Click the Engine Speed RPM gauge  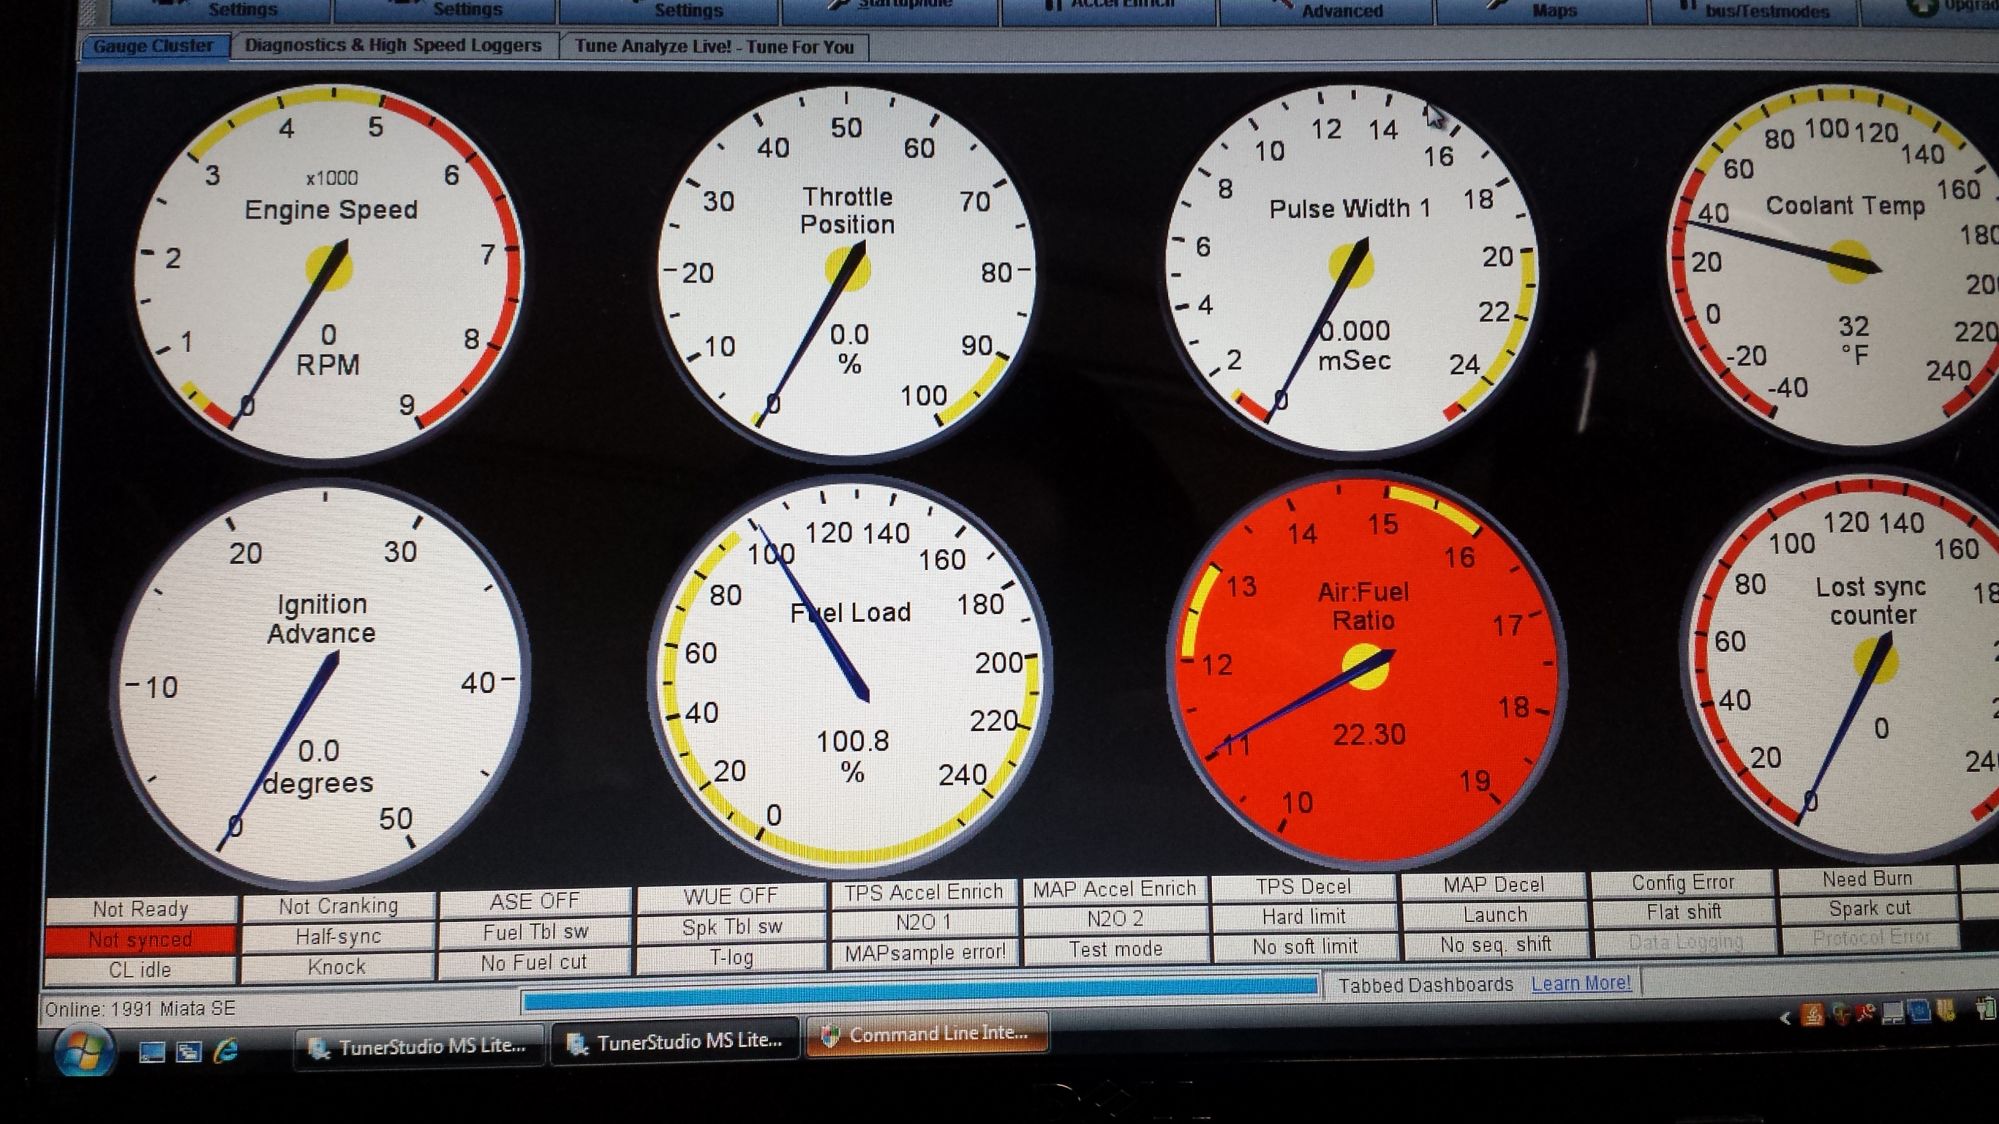click(328, 268)
